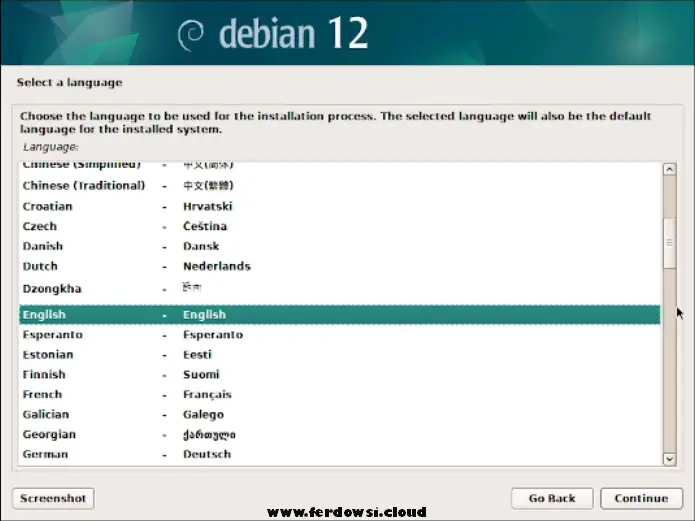This screenshot has height=521, width=695.
Task: Click the Go Back button
Action: point(551,498)
